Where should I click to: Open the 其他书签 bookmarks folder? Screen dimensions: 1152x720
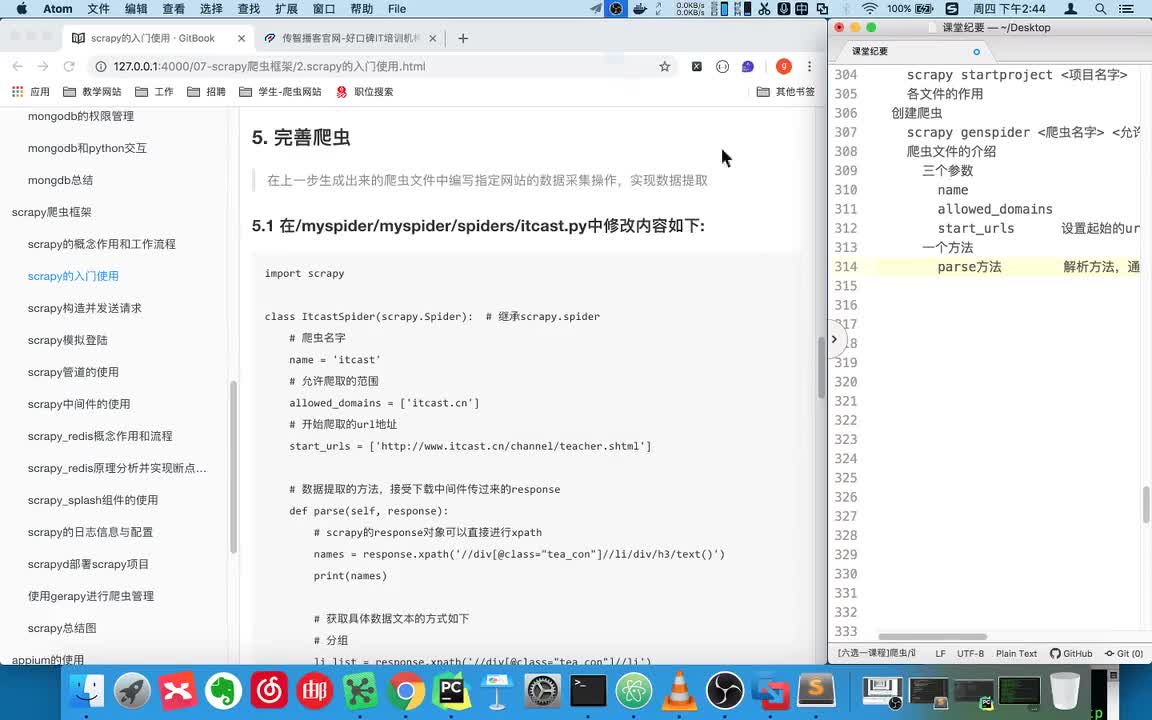click(x=785, y=92)
